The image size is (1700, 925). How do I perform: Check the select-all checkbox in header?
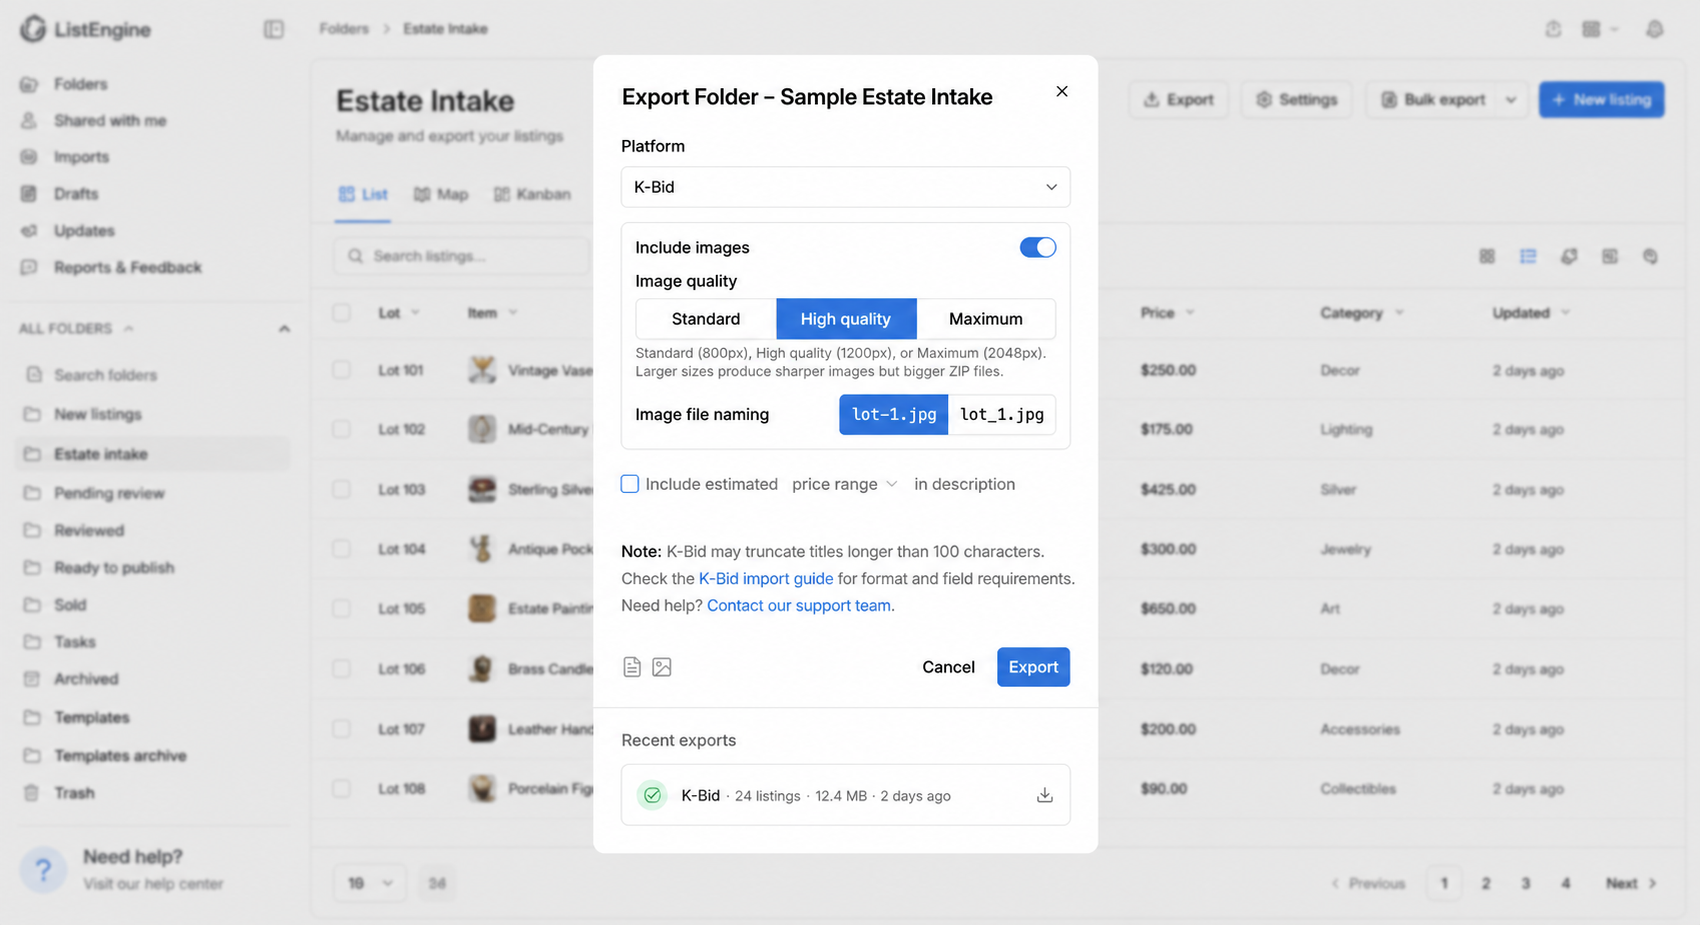tap(342, 313)
